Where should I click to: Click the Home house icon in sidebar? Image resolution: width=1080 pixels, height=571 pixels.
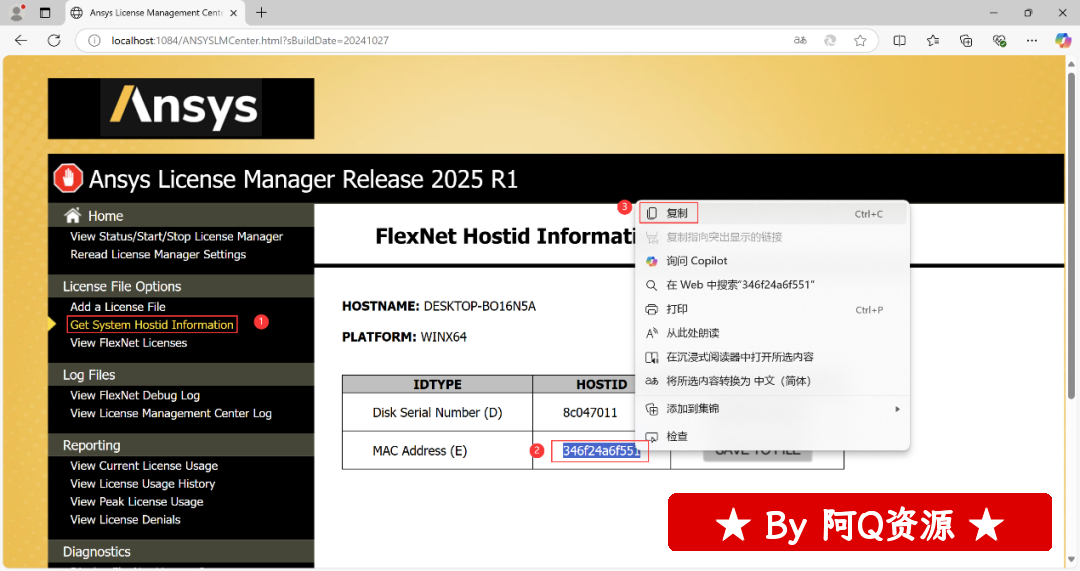tap(73, 215)
